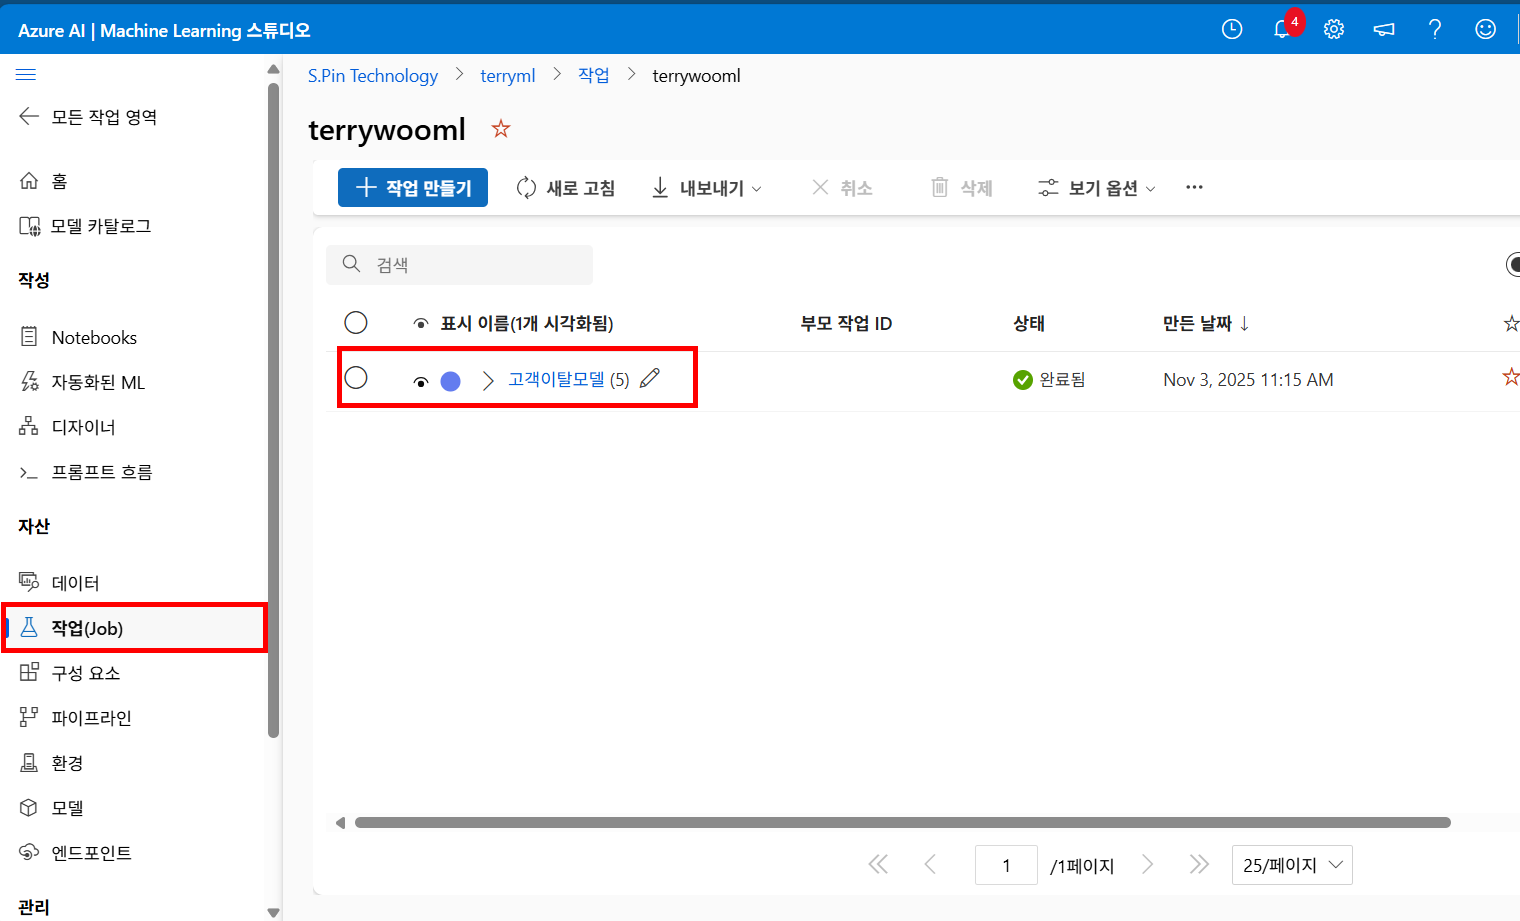Click the 자동화된 ML icon
The image size is (1520, 921).
click(29, 382)
